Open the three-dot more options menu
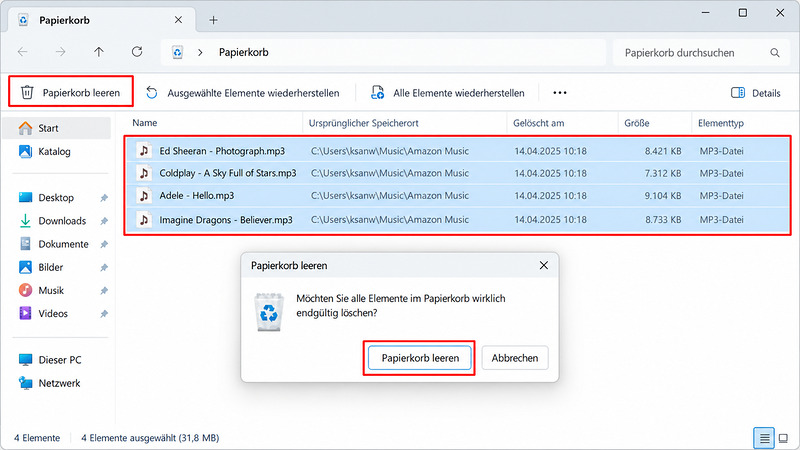The image size is (800, 450). 560,93
